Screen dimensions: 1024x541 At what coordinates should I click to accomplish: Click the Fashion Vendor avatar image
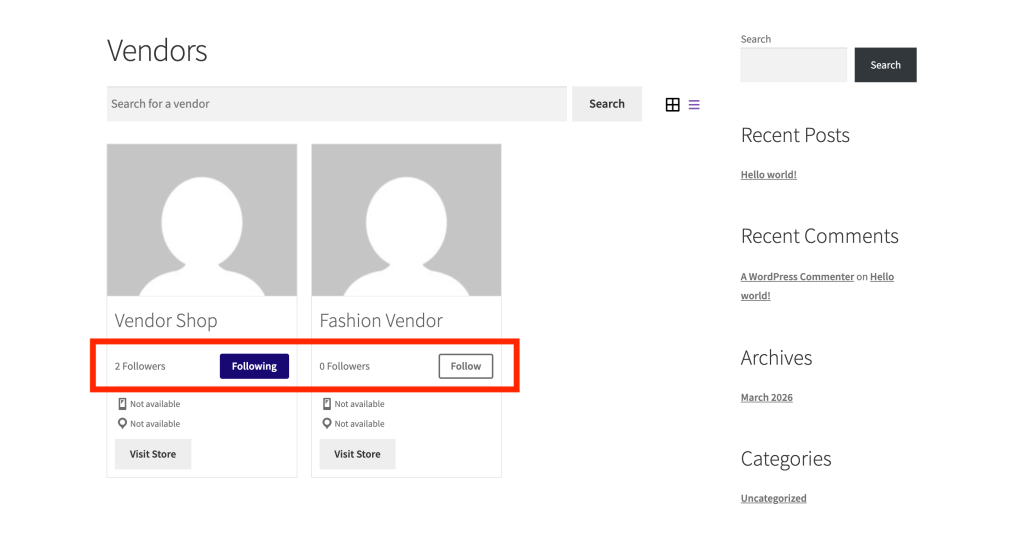pos(406,220)
